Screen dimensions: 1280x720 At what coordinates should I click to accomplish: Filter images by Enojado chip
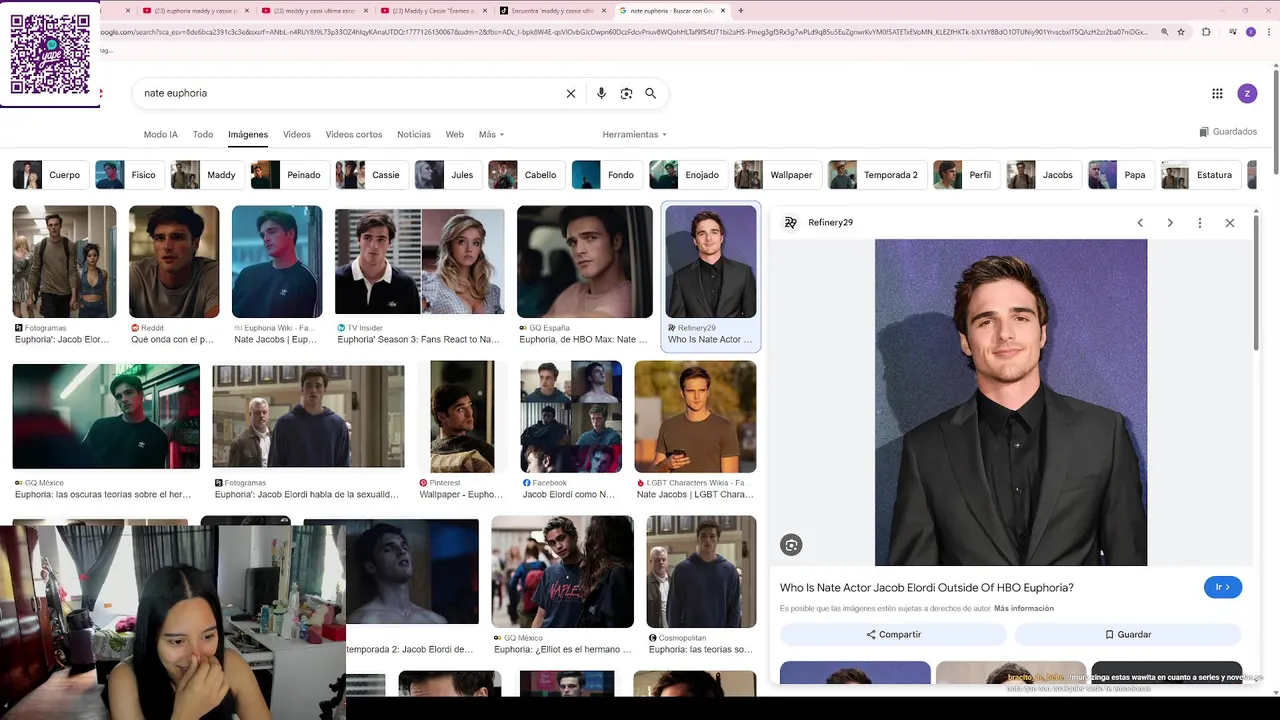tap(688, 175)
